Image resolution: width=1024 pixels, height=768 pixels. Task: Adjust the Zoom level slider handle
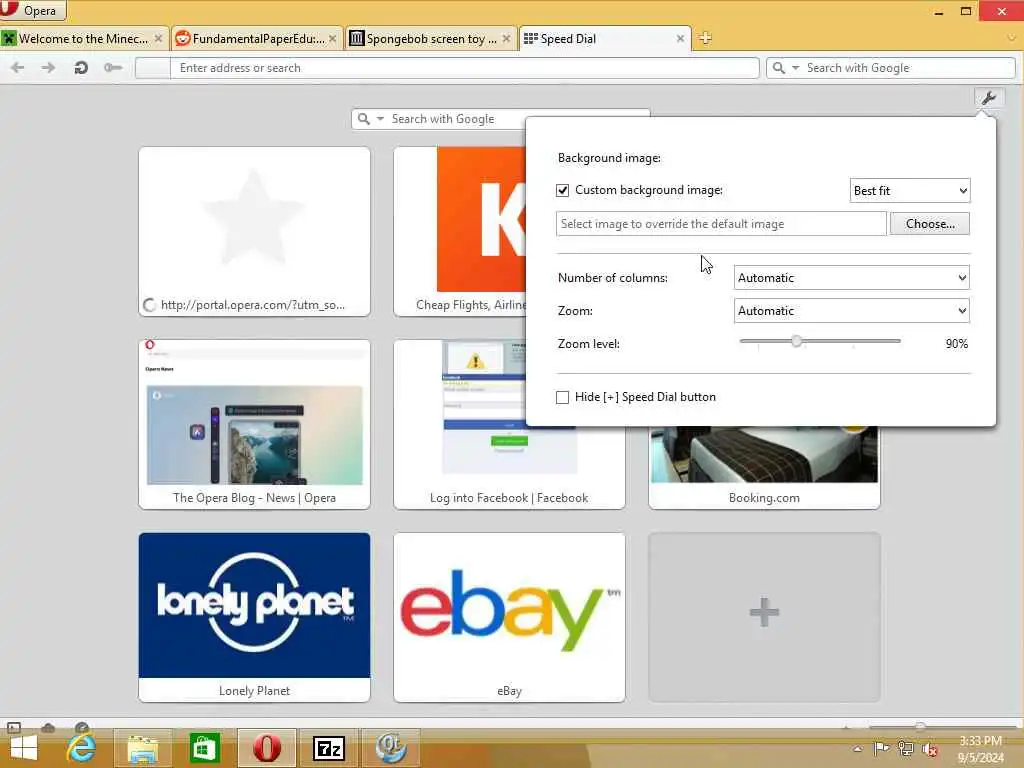(796, 341)
